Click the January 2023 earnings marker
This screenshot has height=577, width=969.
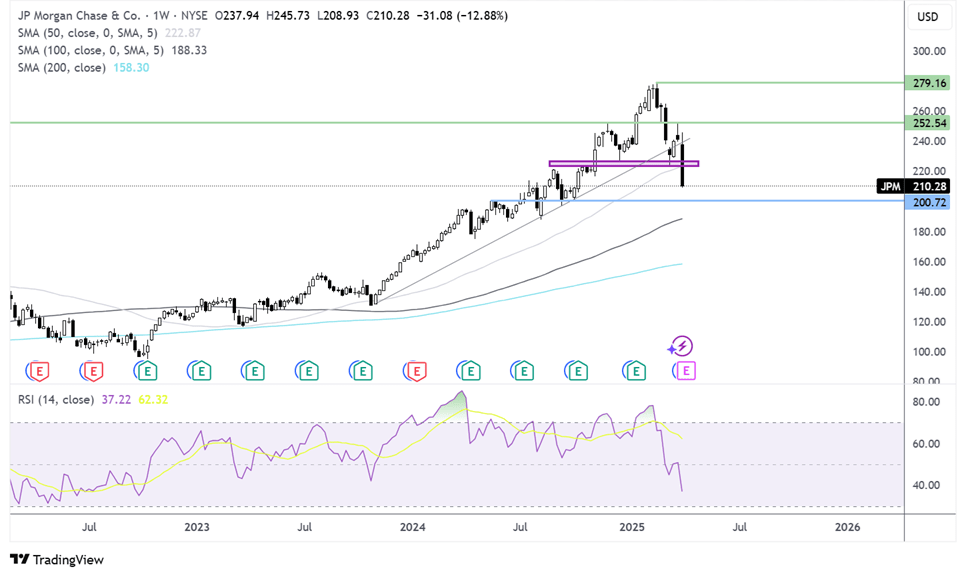click(x=200, y=371)
